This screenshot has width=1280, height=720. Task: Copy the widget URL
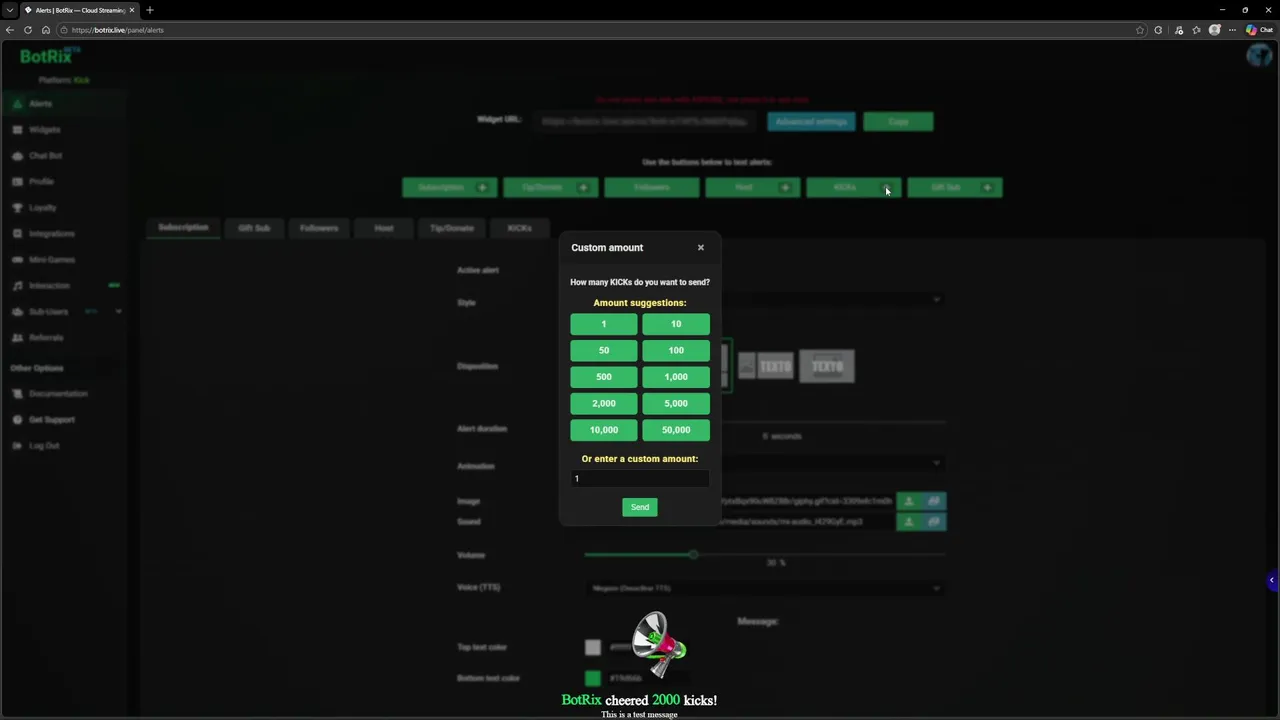coord(898,122)
